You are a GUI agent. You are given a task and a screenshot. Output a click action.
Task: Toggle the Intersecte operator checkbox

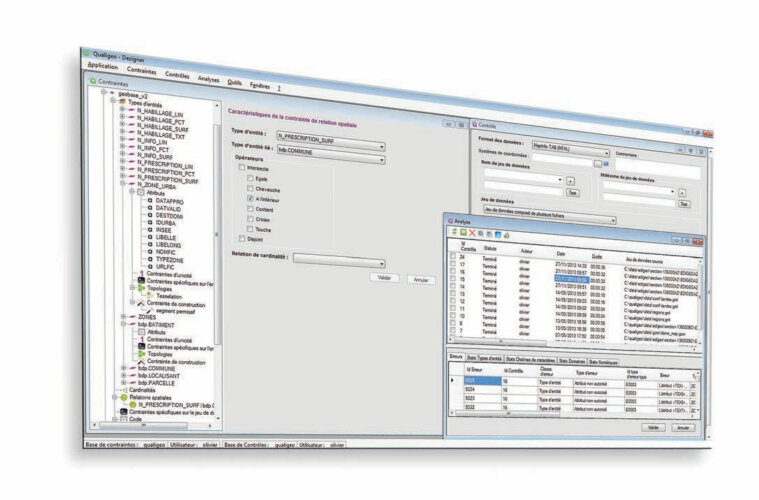(x=242, y=167)
